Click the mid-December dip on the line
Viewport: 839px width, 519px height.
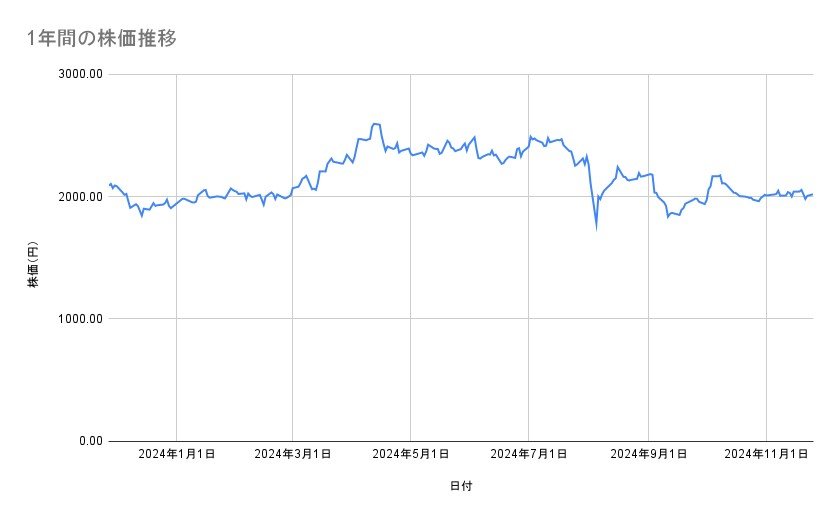coord(141,215)
